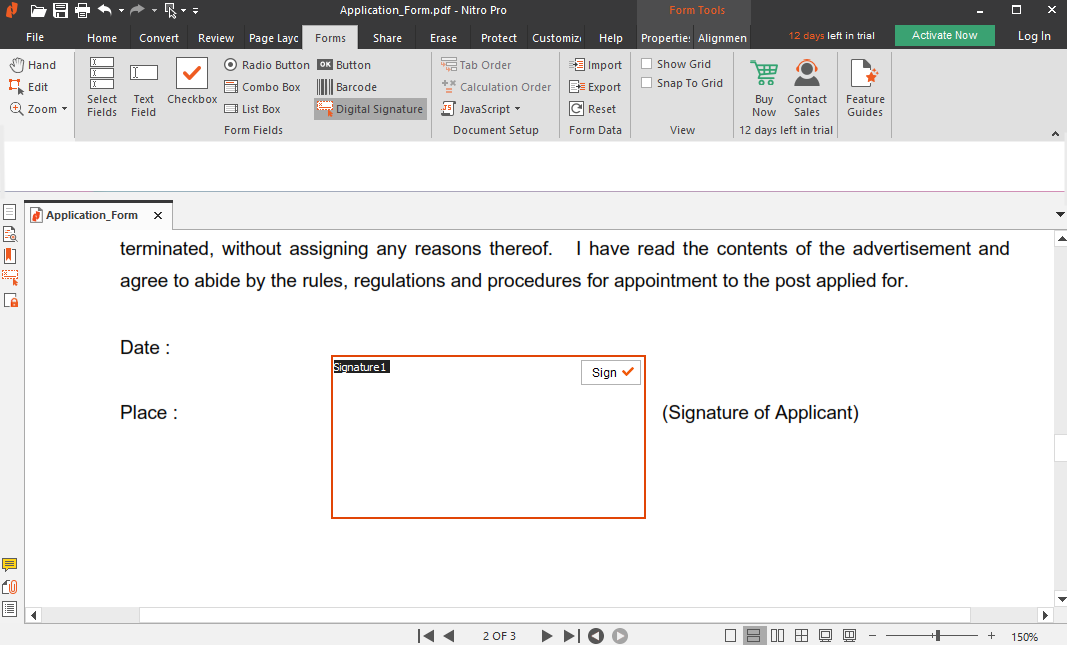Switch to the Home ribbon tab
1067x645 pixels.
(101, 37)
